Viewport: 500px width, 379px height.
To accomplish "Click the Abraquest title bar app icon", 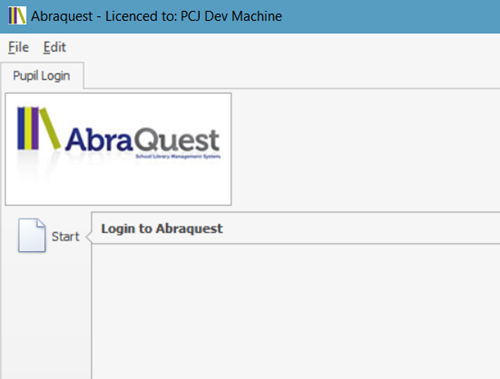I will tap(17, 16).
